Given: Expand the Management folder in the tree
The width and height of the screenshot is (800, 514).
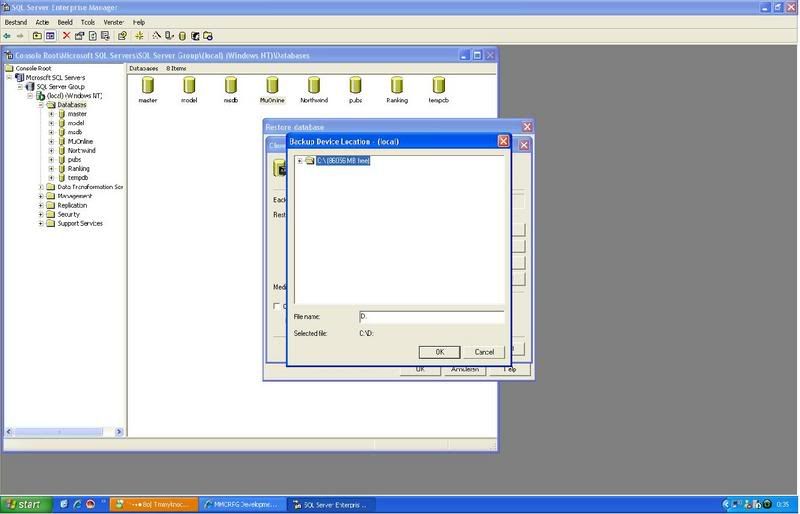Looking at the screenshot, I should click(x=41, y=196).
